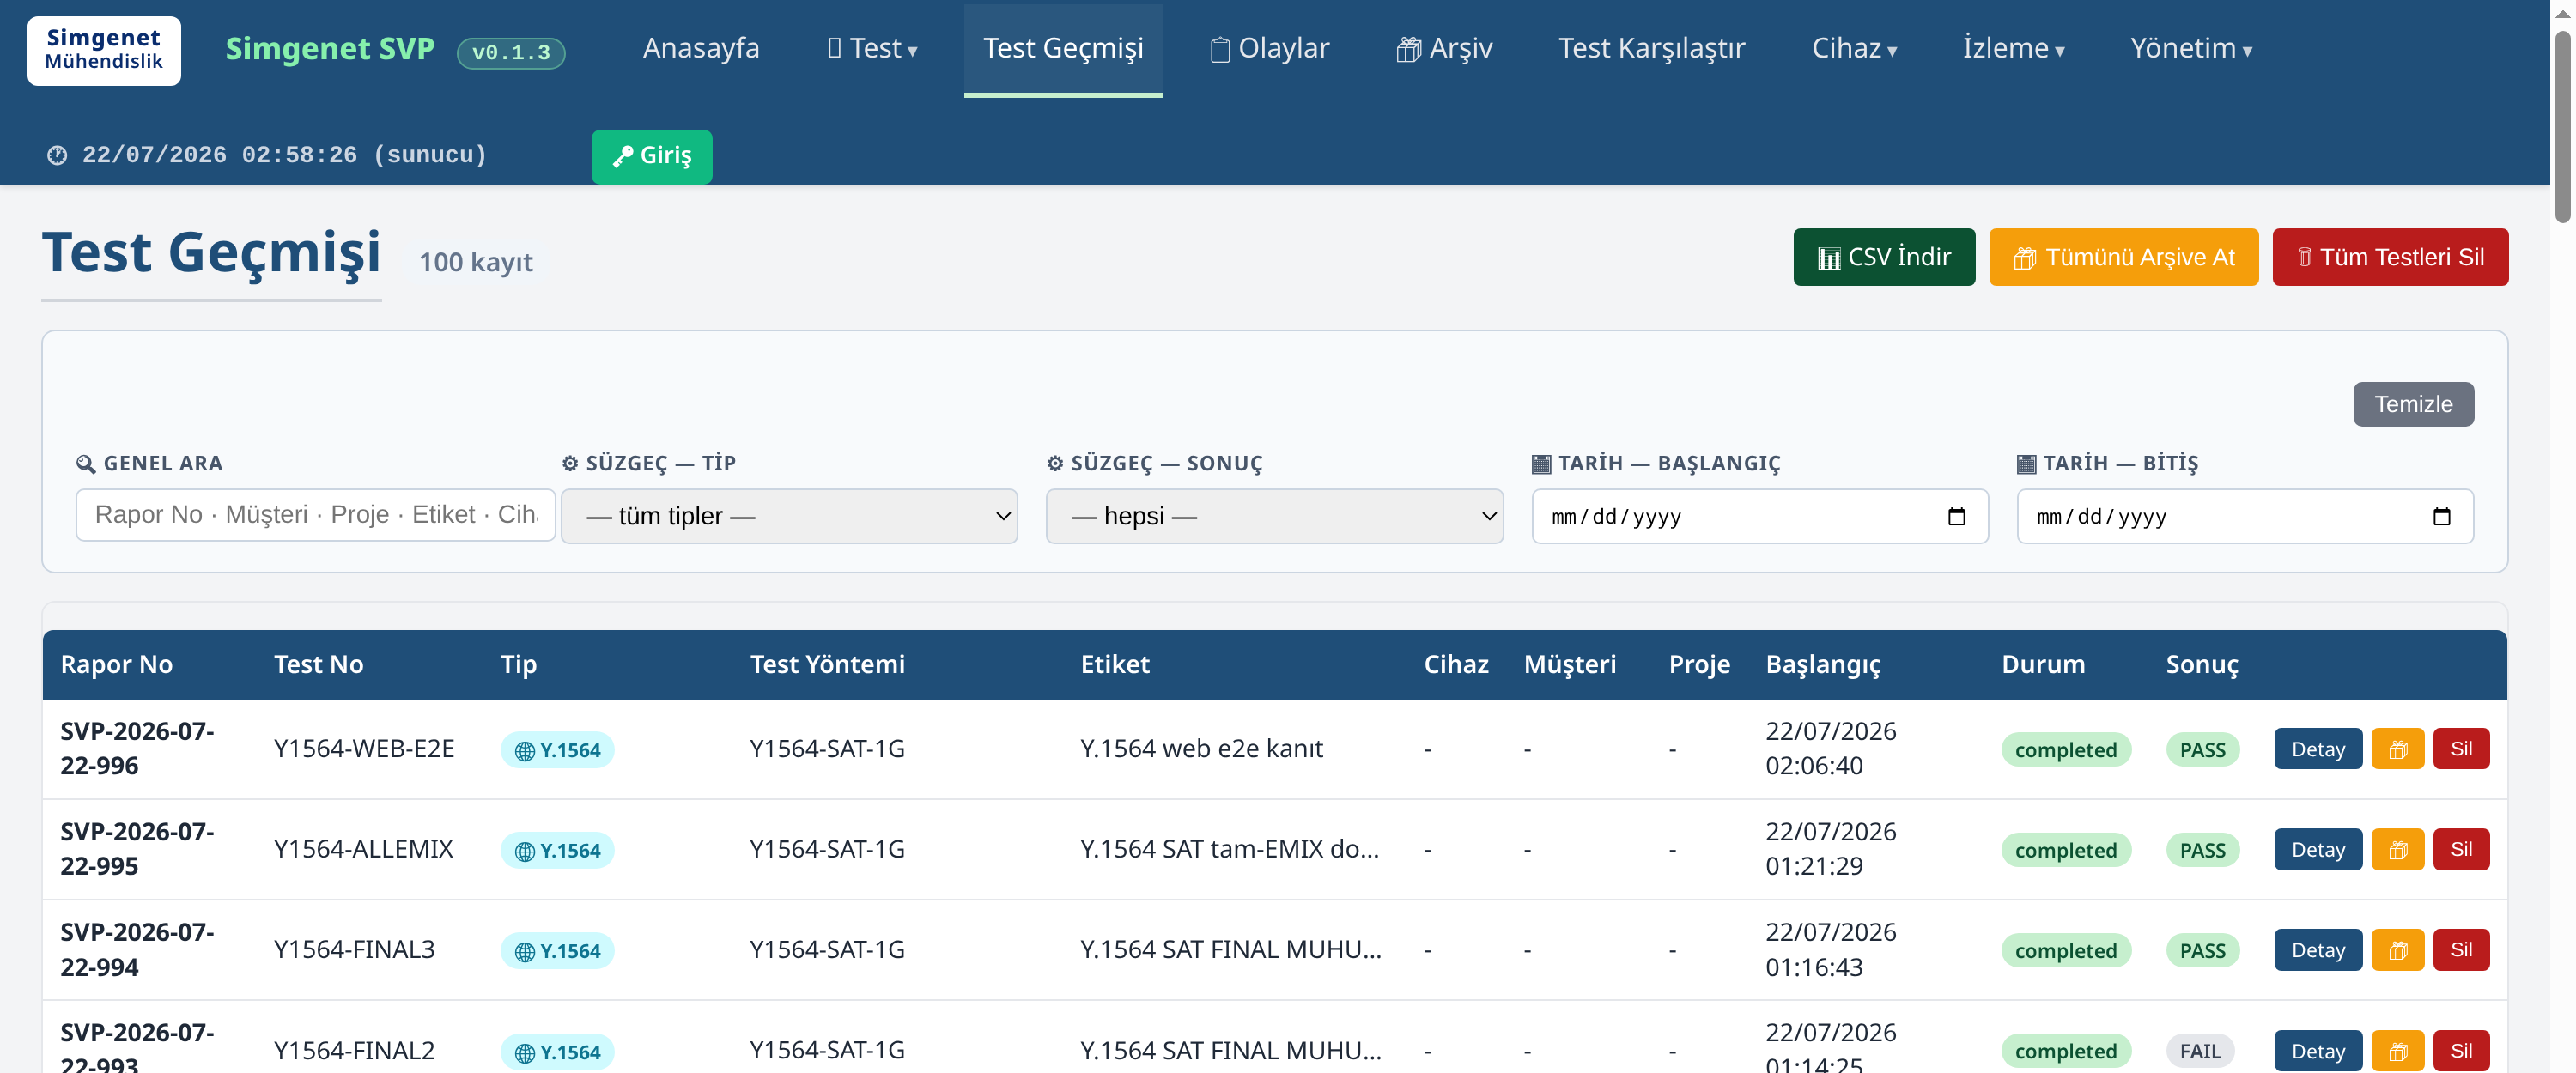Open Detay for Y1564-FINAL2 test
The width and height of the screenshot is (2576, 1073).
point(2317,1051)
